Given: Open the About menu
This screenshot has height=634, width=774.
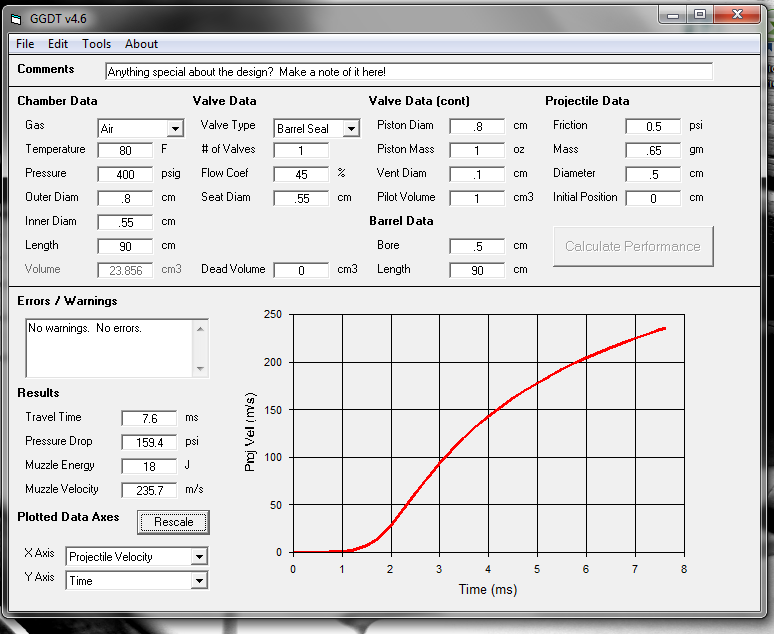Looking at the screenshot, I should pyautogui.click(x=141, y=44).
